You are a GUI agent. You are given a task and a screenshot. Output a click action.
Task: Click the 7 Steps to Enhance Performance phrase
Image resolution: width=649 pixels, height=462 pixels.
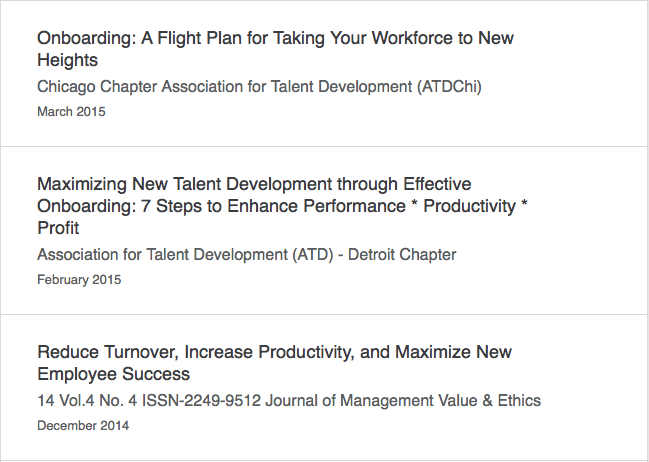273,206
